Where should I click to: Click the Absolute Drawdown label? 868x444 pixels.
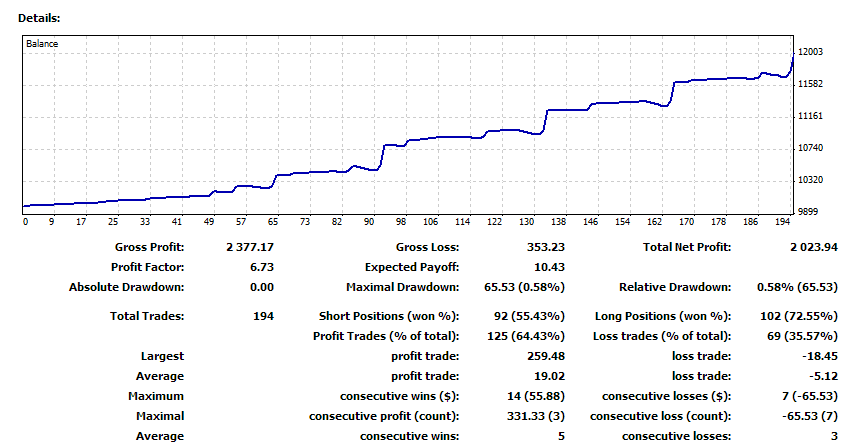[x=126, y=287]
